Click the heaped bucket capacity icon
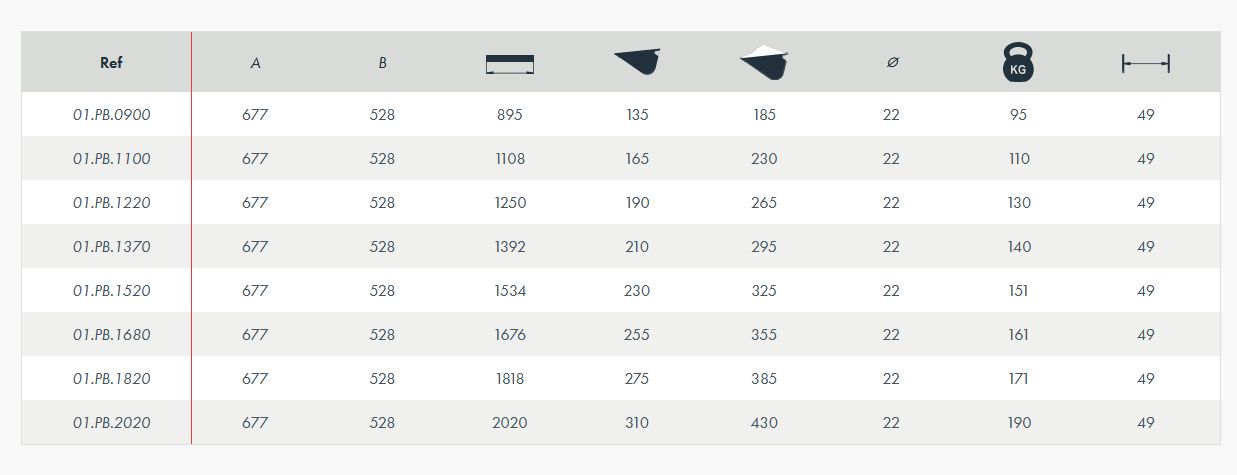Image resolution: width=1237 pixels, height=475 pixels. [x=764, y=62]
